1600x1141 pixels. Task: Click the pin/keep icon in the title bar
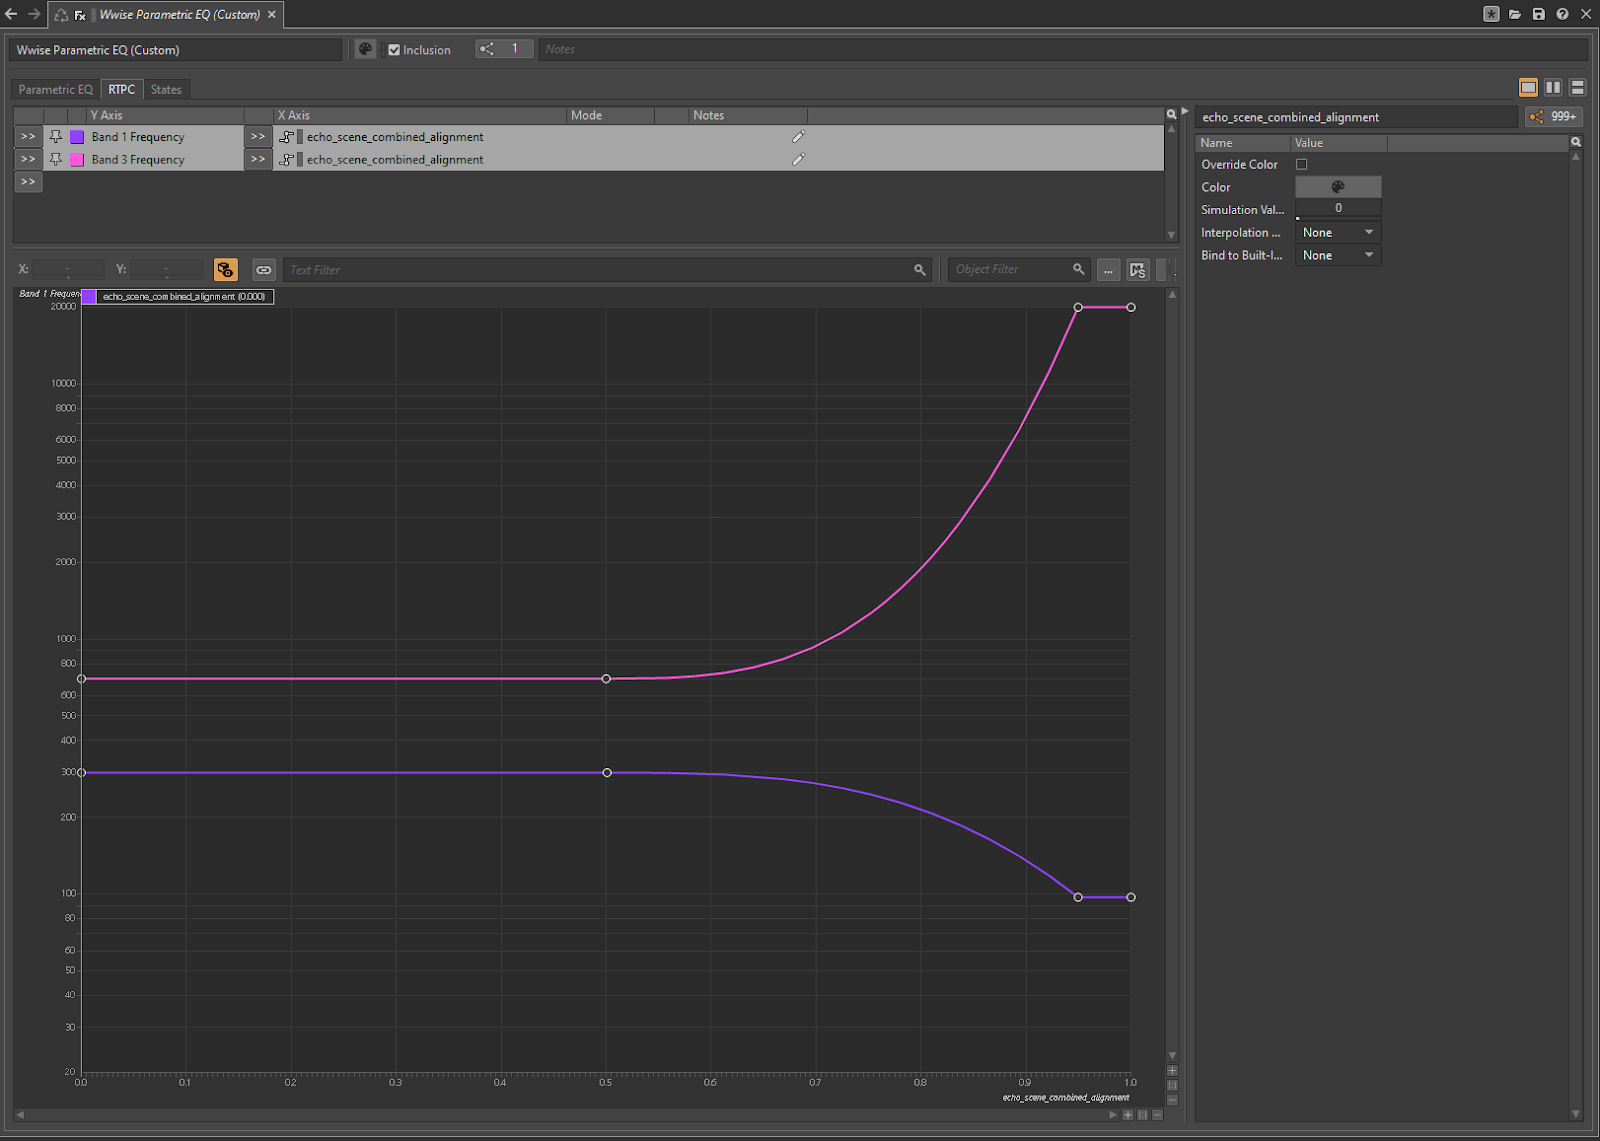coord(1492,14)
